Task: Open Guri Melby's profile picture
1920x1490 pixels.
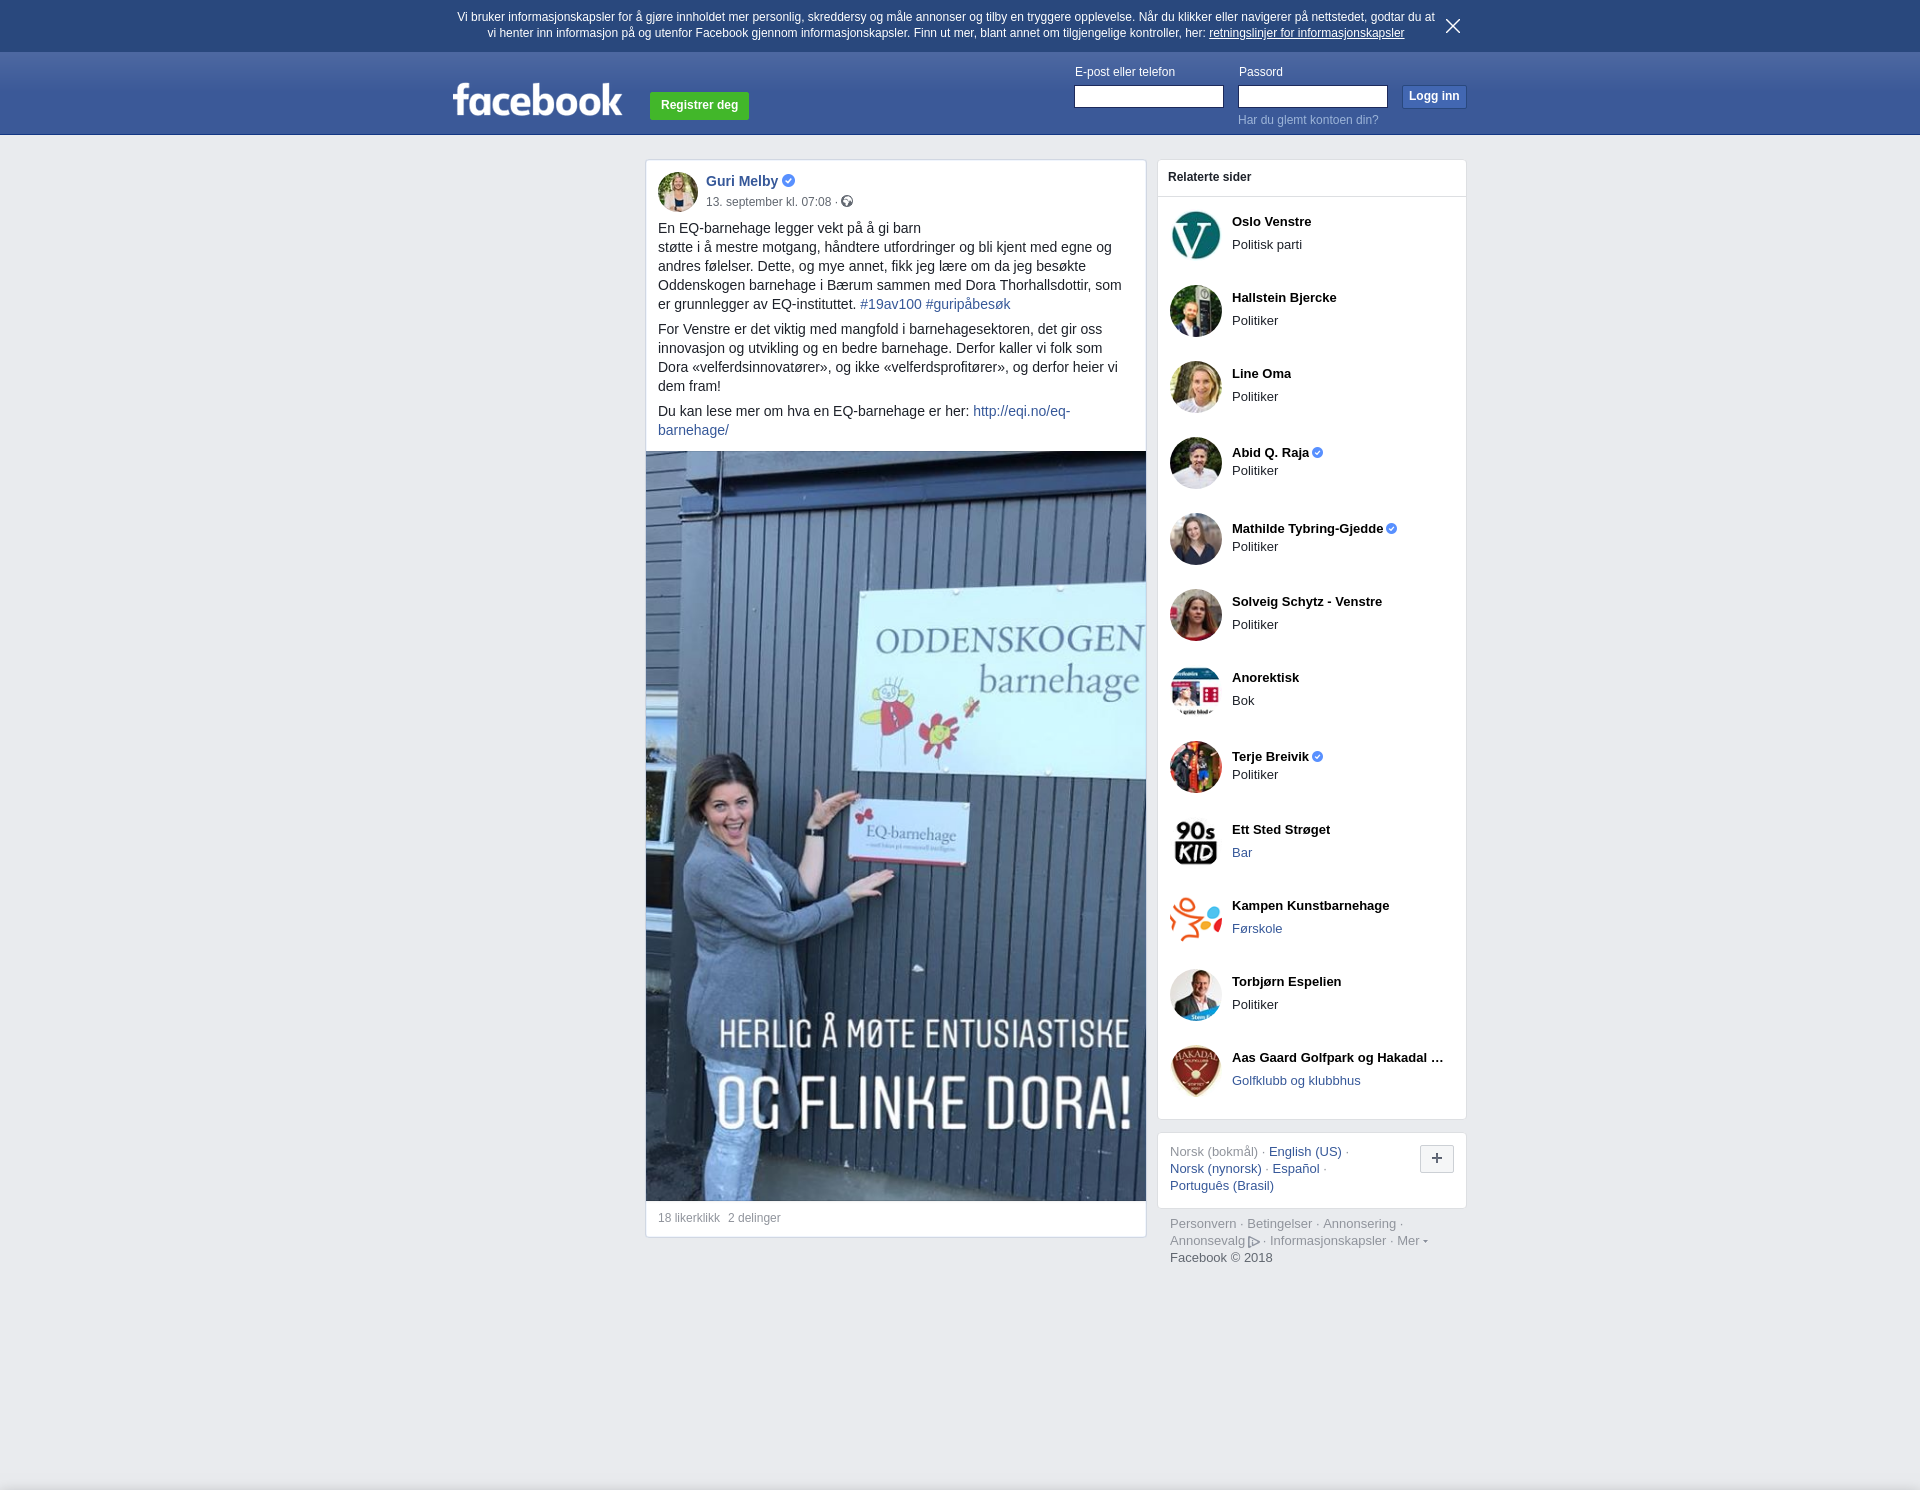Action: [x=677, y=191]
